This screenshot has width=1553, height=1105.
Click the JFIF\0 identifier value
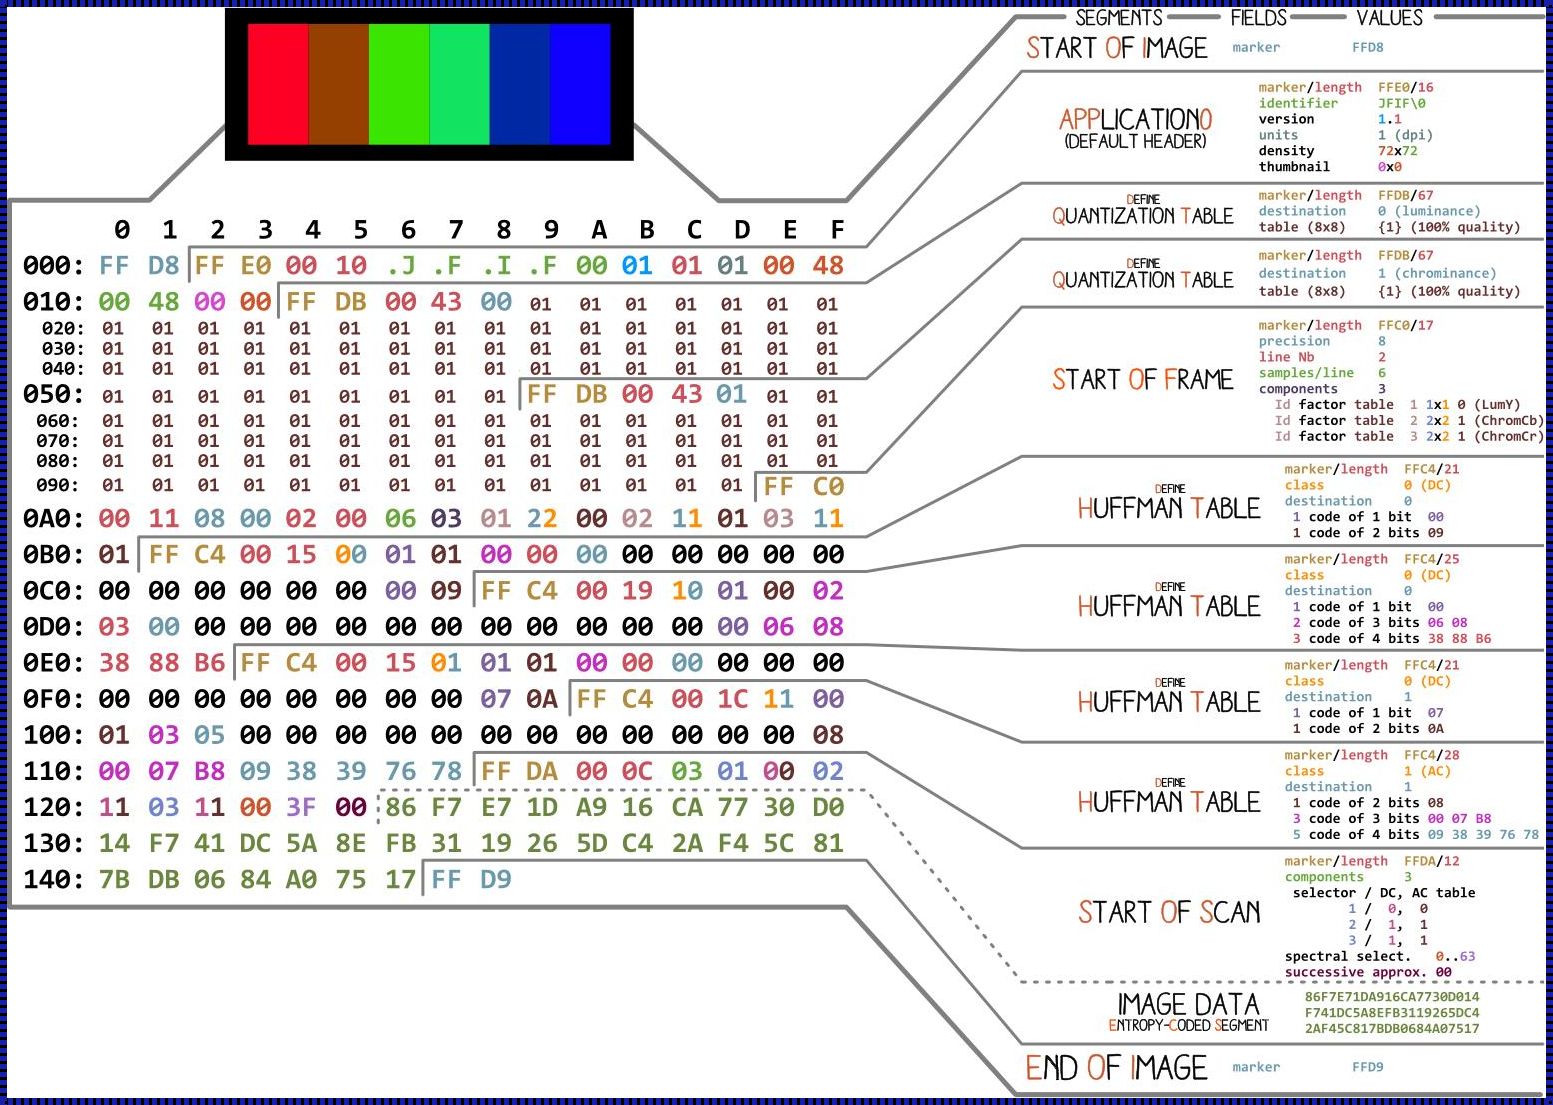pos(1402,103)
